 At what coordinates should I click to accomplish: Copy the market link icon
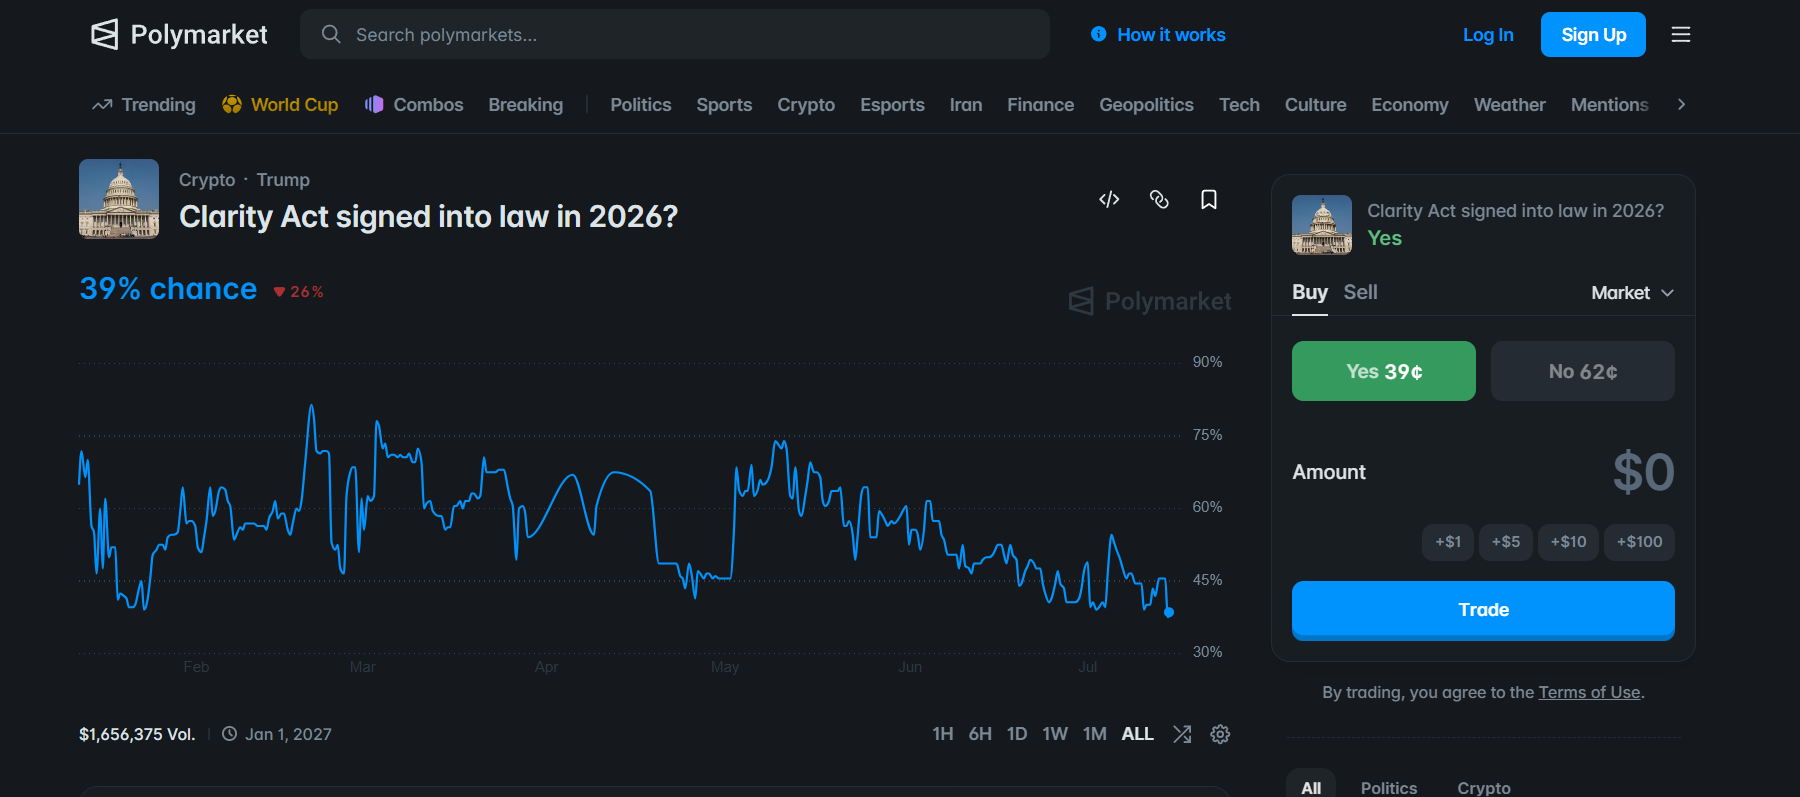pos(1159,199)
